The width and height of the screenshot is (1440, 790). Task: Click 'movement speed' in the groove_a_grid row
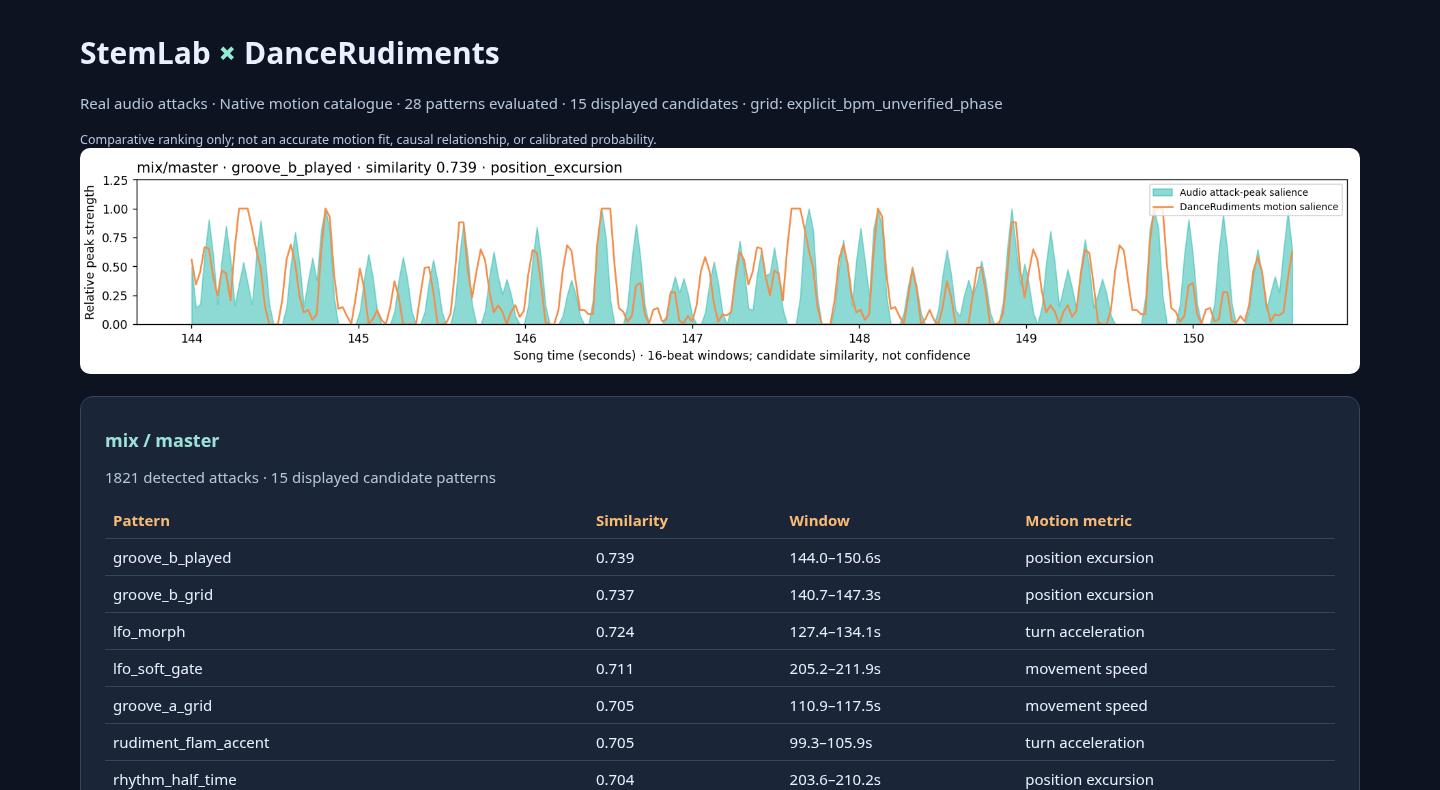click(1086, 706)
